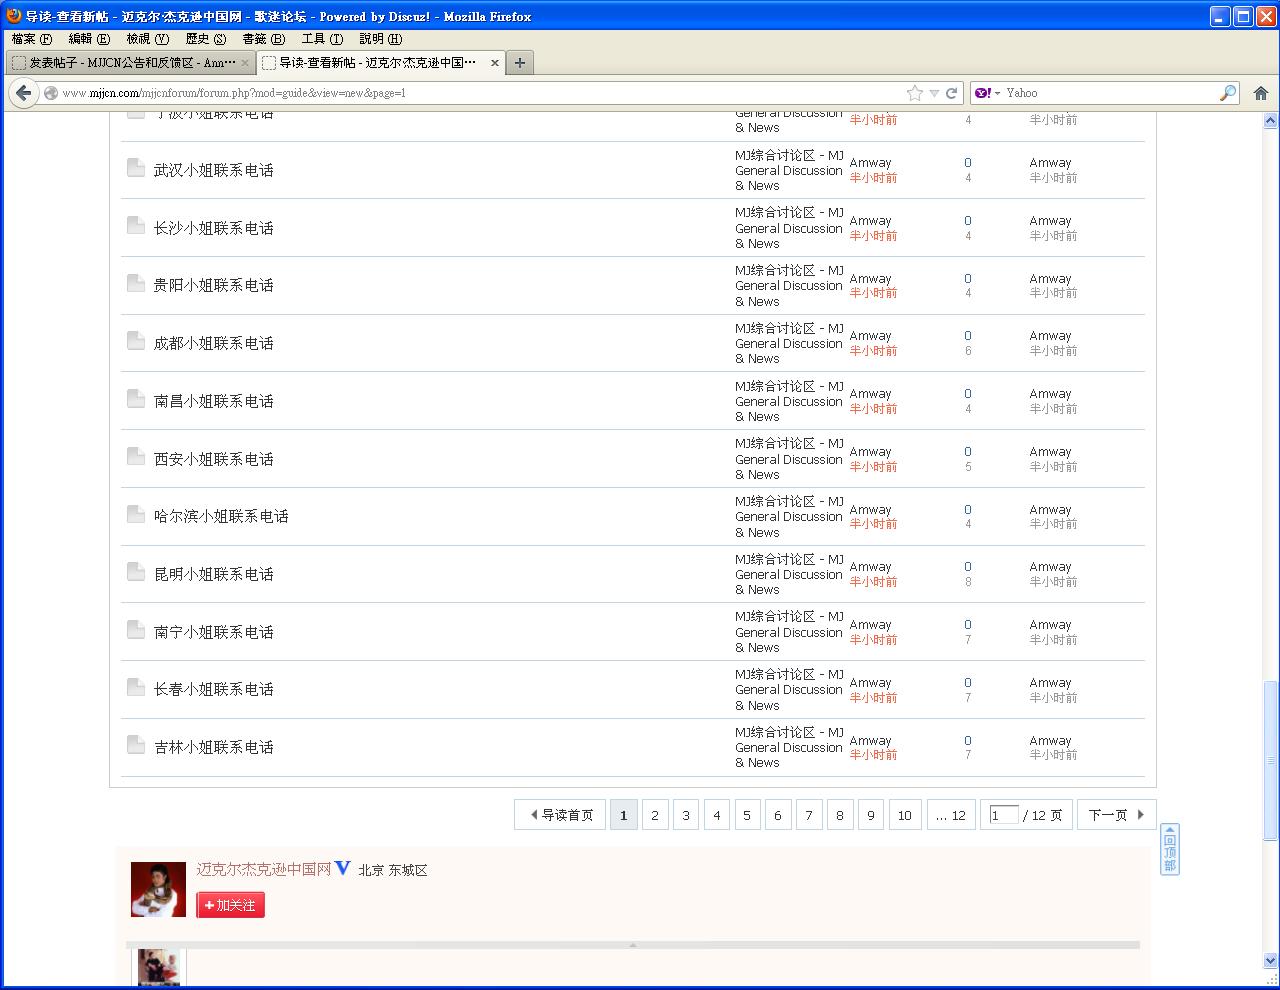Click the bookmark star in address bar

tap(914, 93)
